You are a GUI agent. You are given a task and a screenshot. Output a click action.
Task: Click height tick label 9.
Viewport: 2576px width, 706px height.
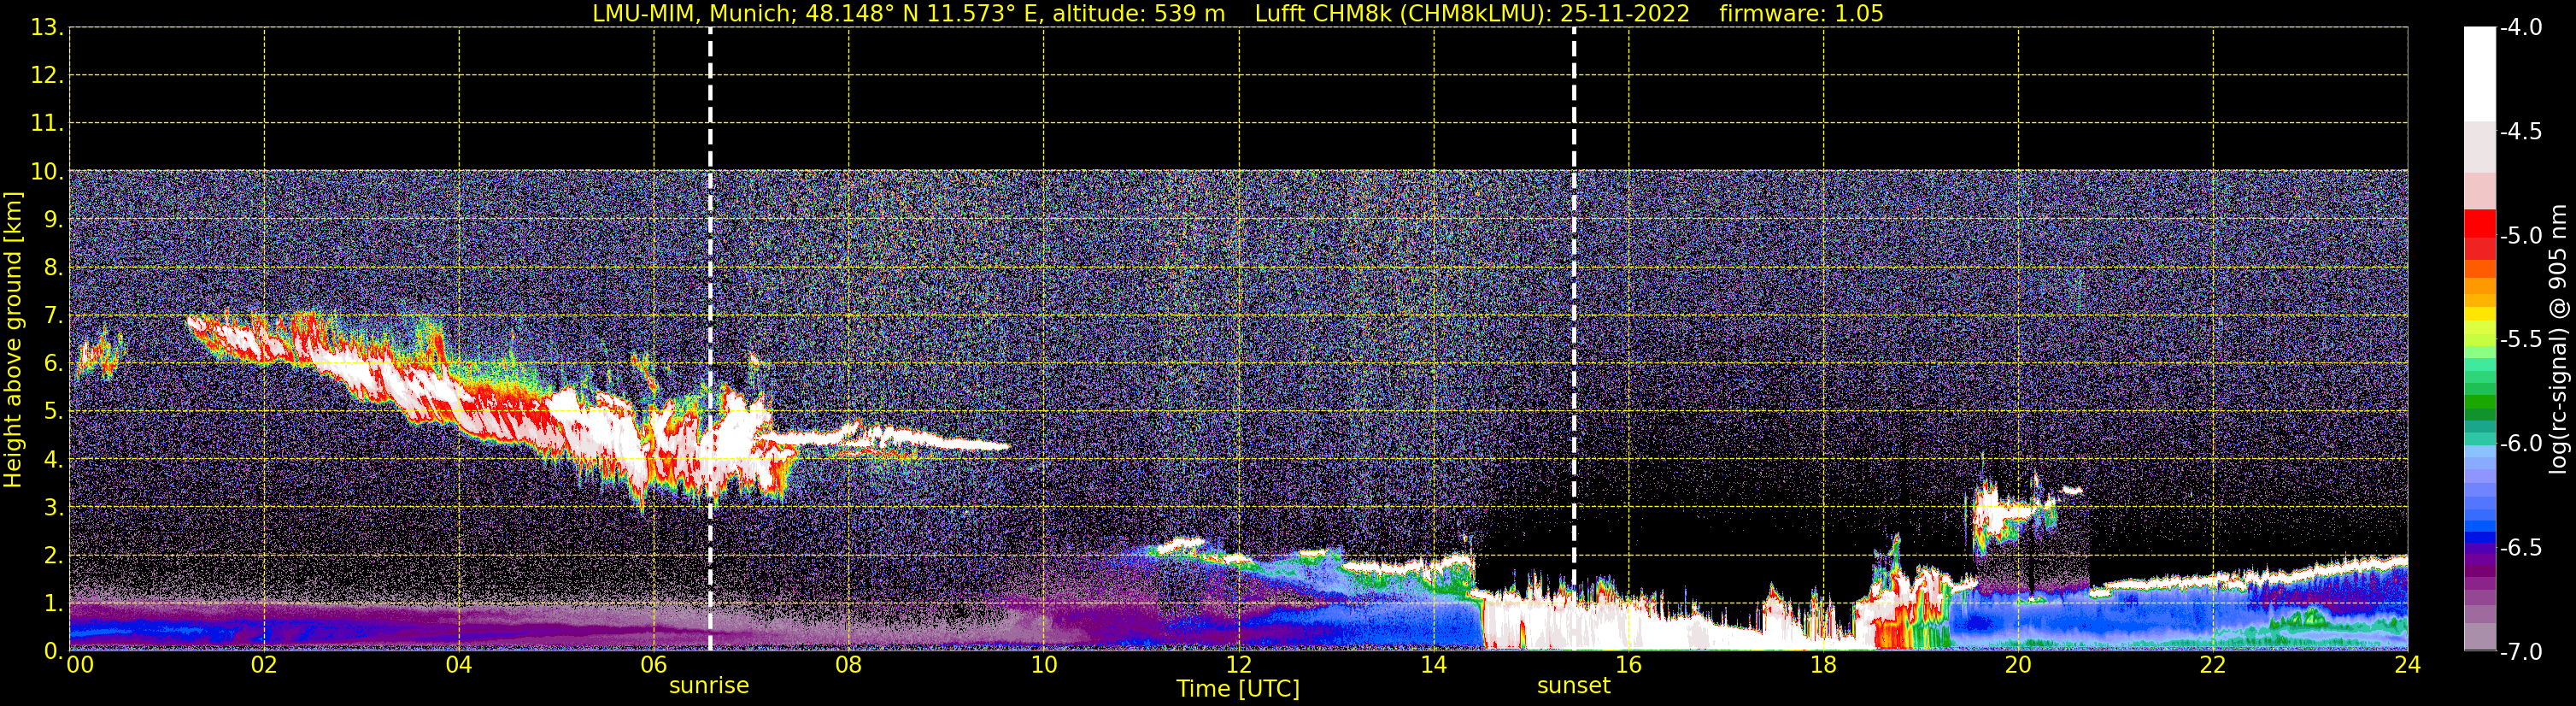52,220
